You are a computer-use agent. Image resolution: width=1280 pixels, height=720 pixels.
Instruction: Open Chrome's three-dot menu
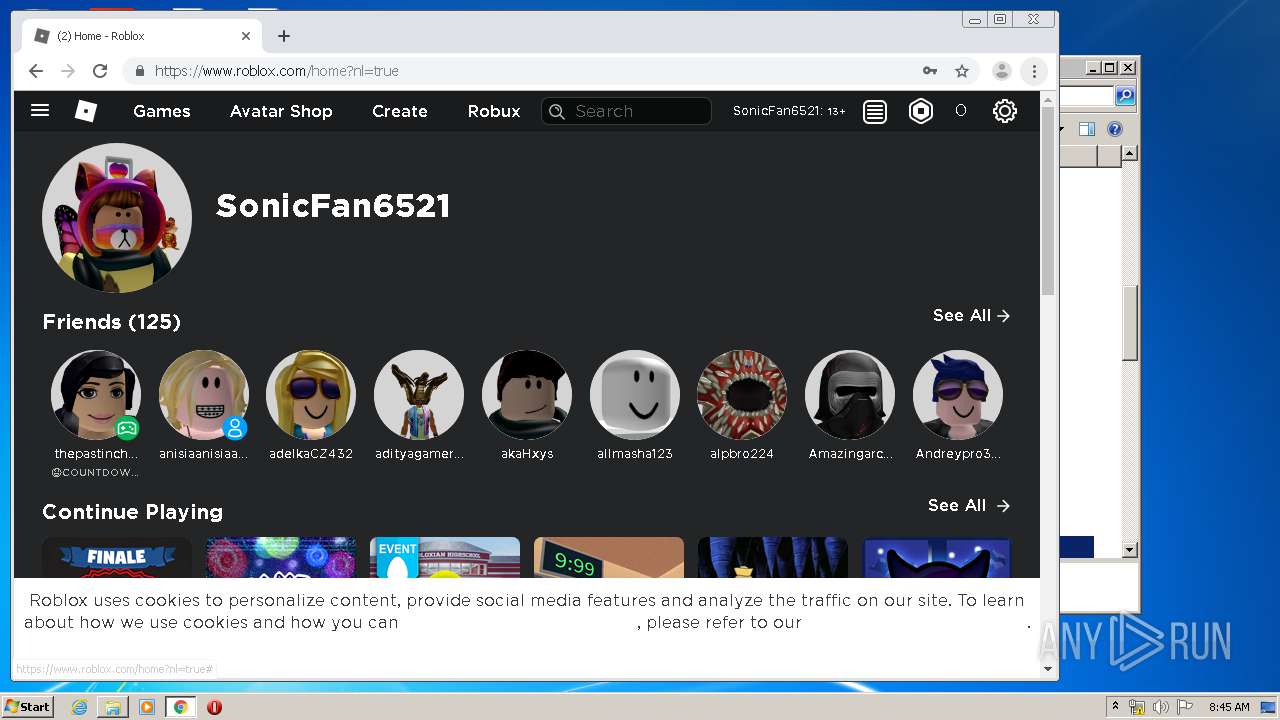coord(1034,71)
